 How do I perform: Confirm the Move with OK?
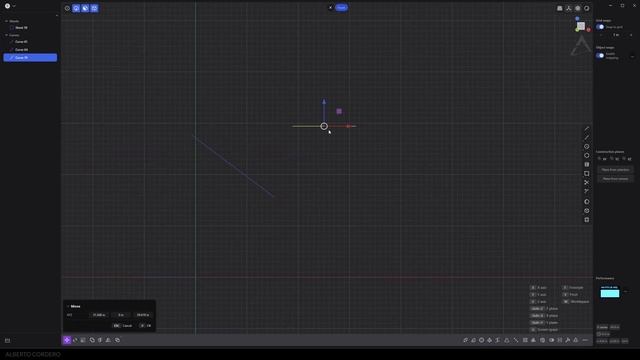[145, 326]
